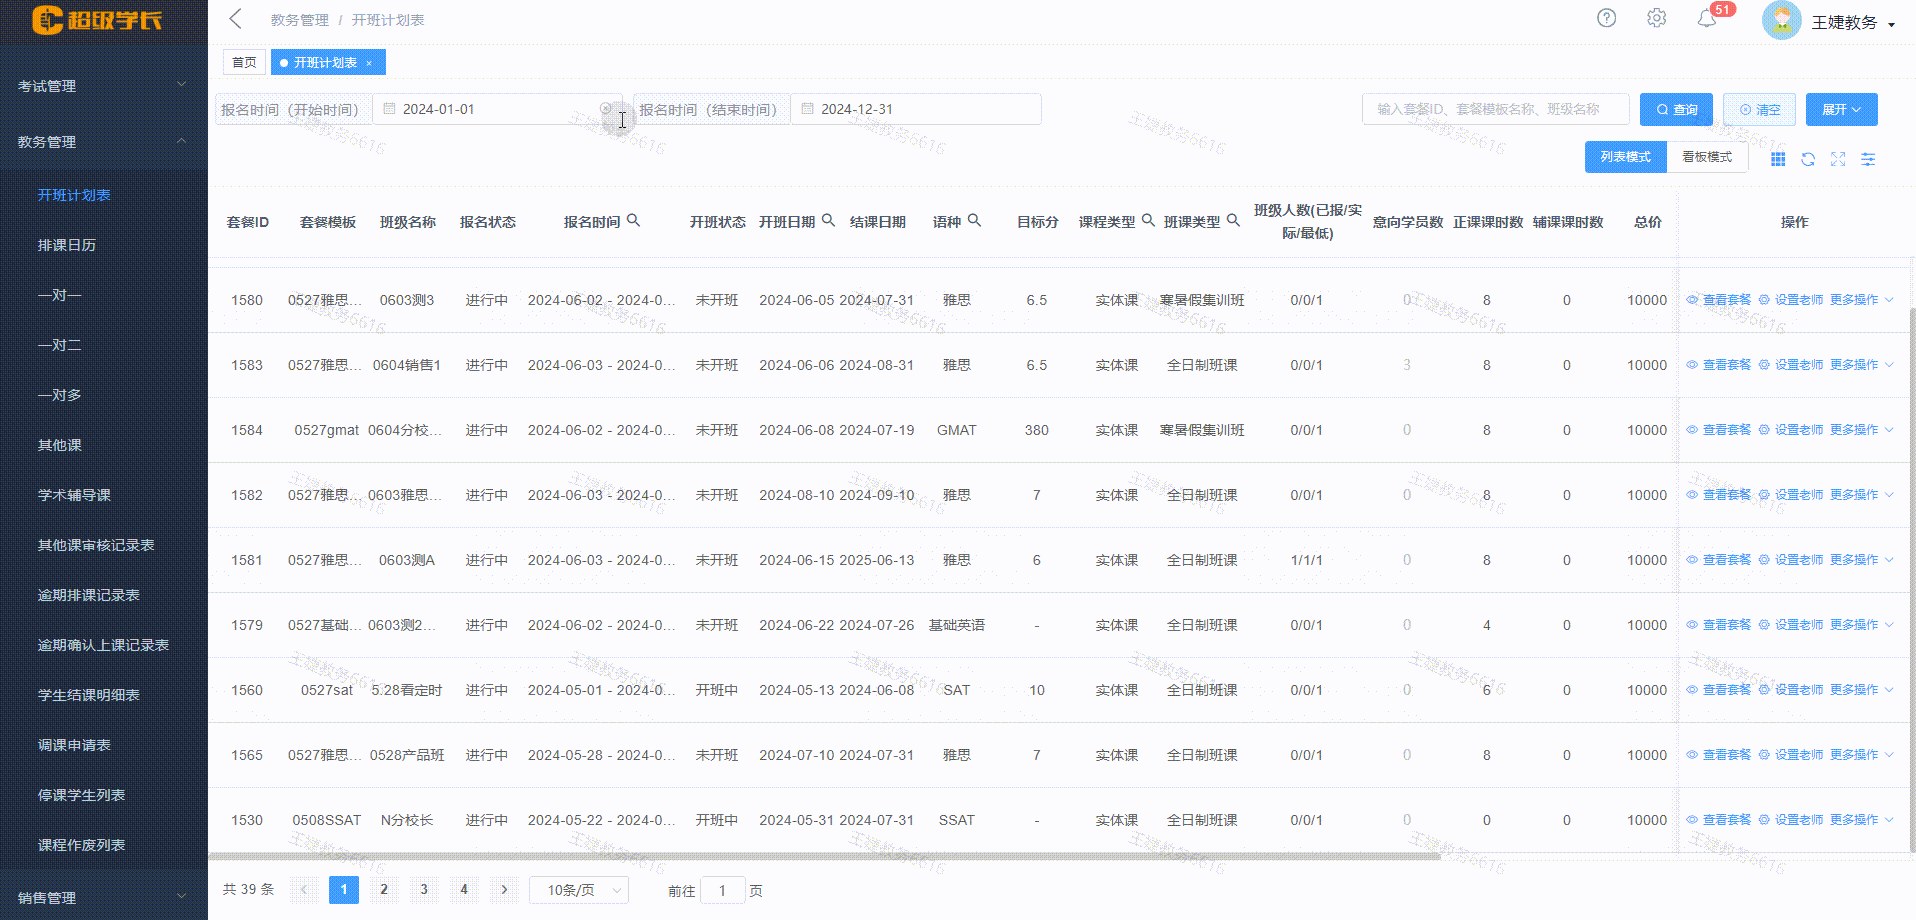Switch to the 首页 tab

click(x=243, y=61)
